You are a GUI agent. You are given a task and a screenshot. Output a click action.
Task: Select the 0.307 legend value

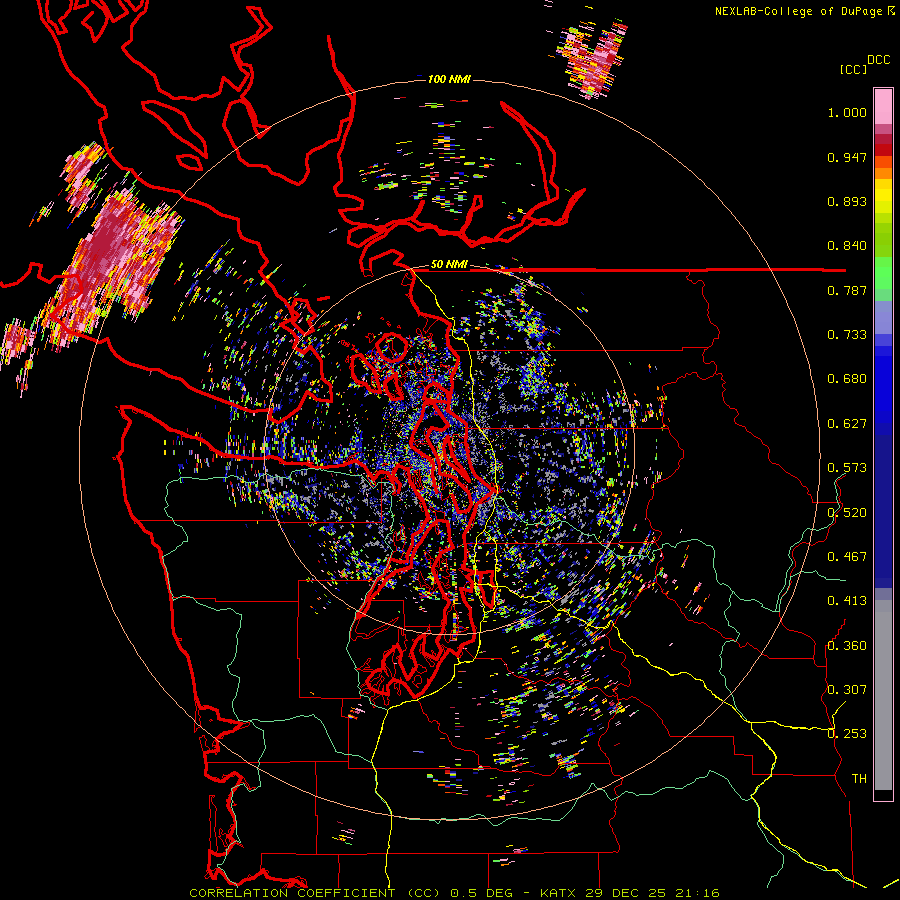[x=847, y=690]
